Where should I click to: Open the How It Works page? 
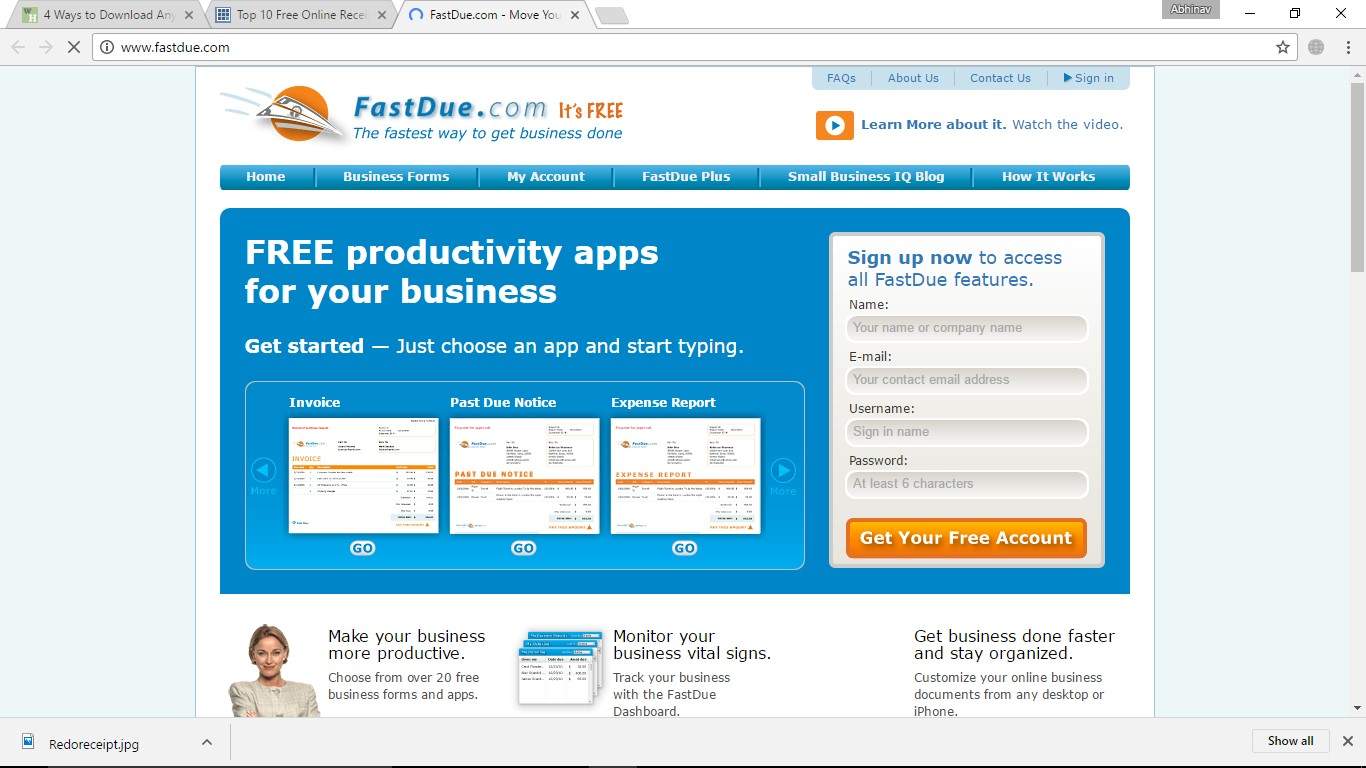(1049, 177)
